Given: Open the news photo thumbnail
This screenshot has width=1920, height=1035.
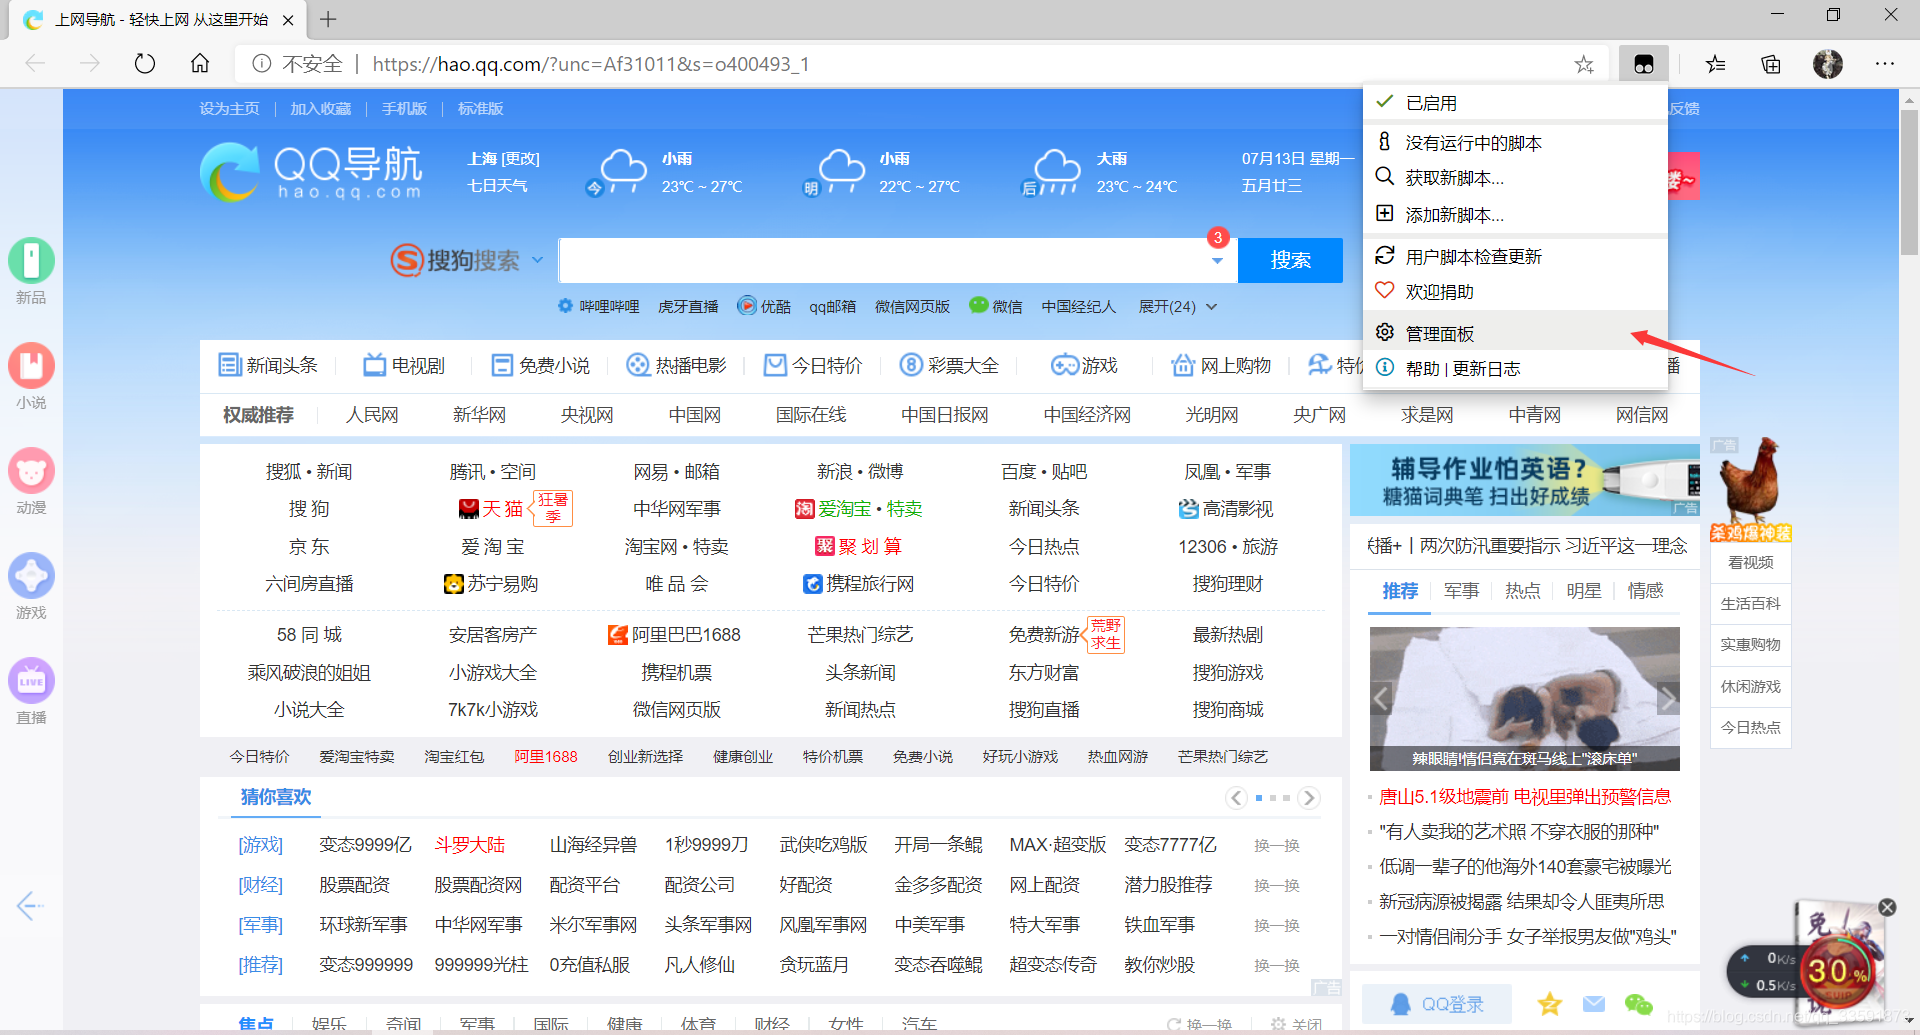Looking at the screenshot, I should pos(1524,699).
